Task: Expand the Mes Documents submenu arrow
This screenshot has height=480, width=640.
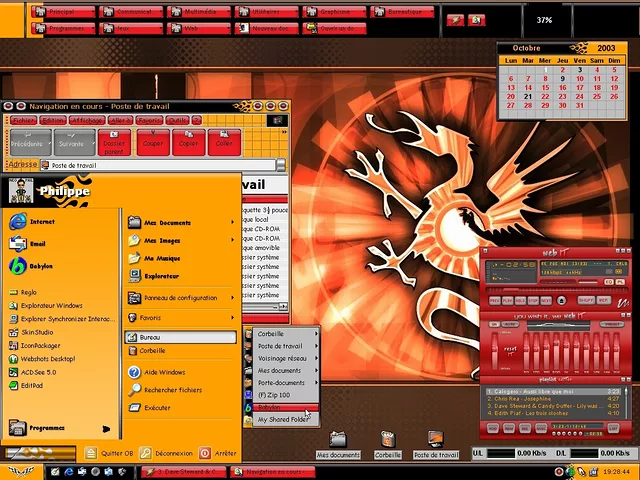Action: (x=232, y=223)
